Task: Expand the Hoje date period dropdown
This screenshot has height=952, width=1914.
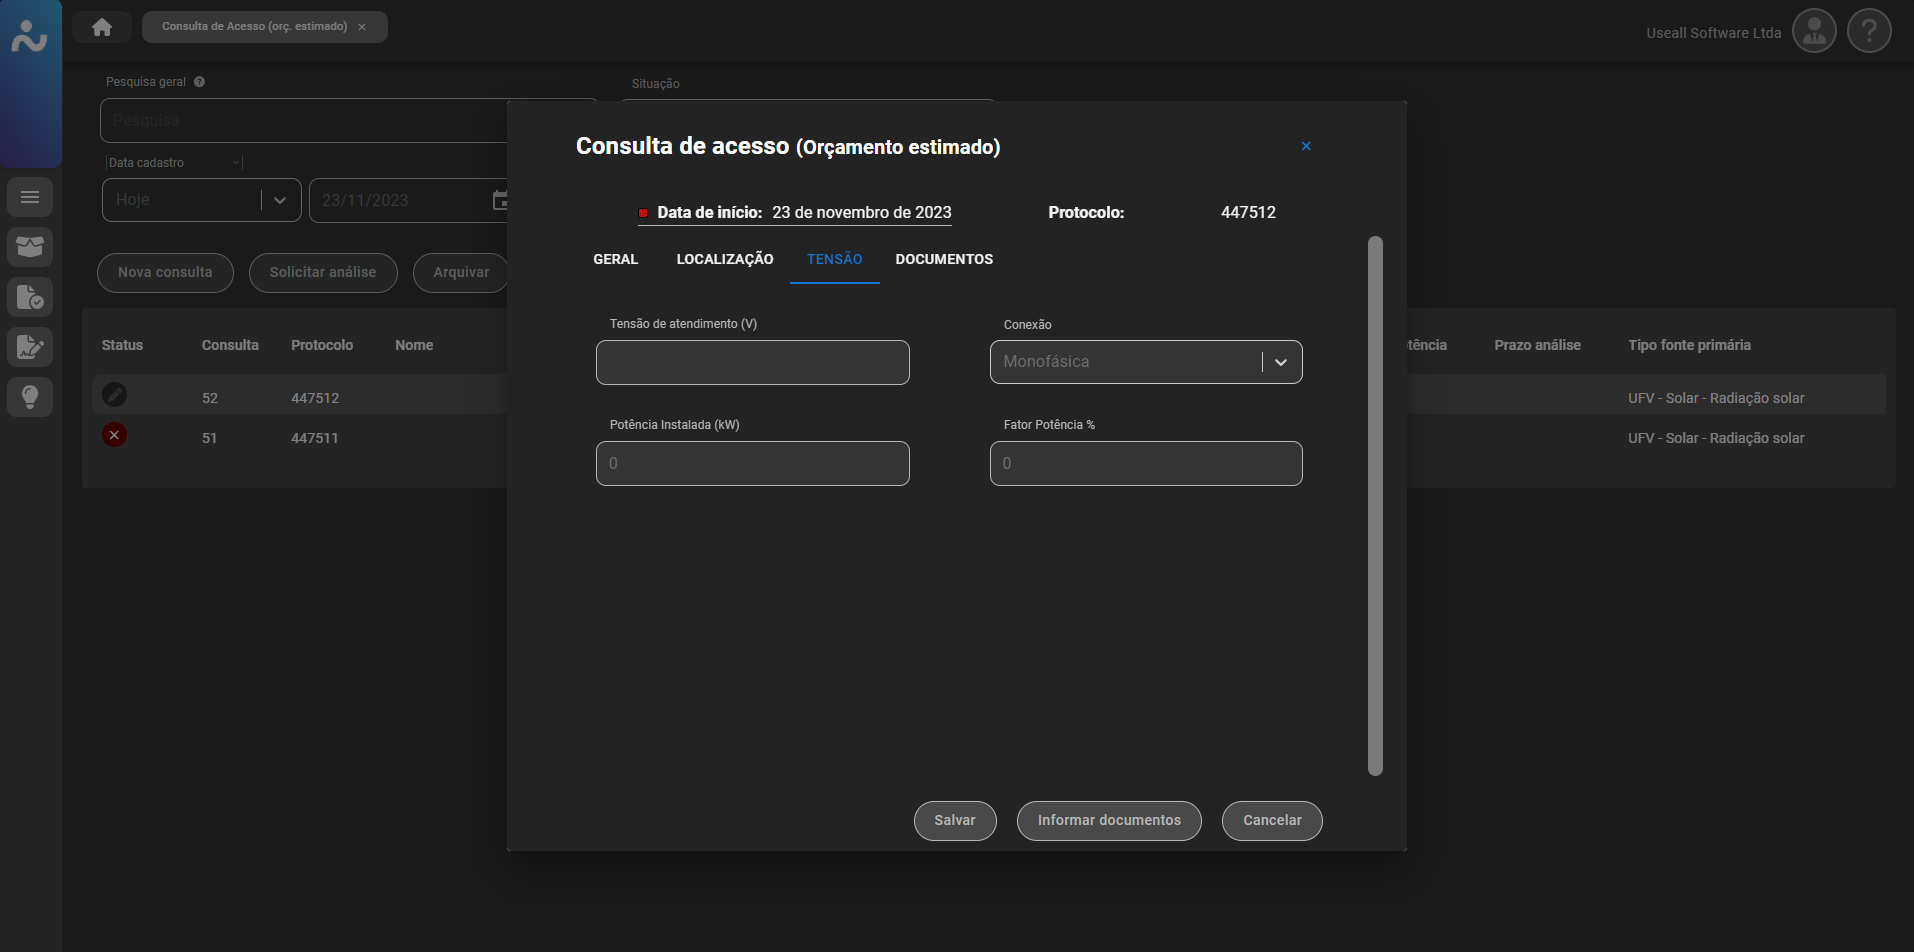Action: [280, 200]
